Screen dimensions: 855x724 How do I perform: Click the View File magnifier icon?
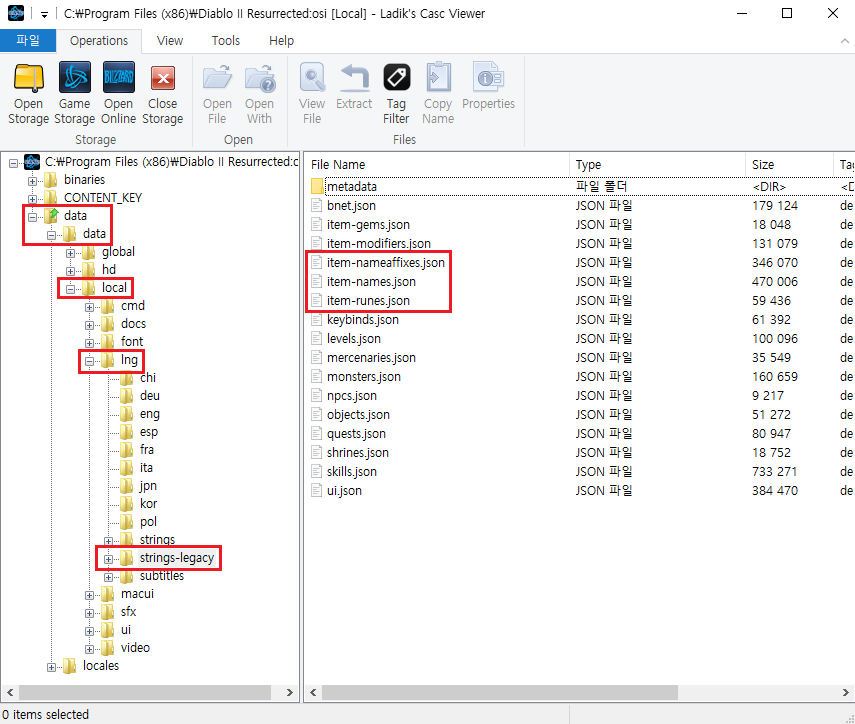312,78
